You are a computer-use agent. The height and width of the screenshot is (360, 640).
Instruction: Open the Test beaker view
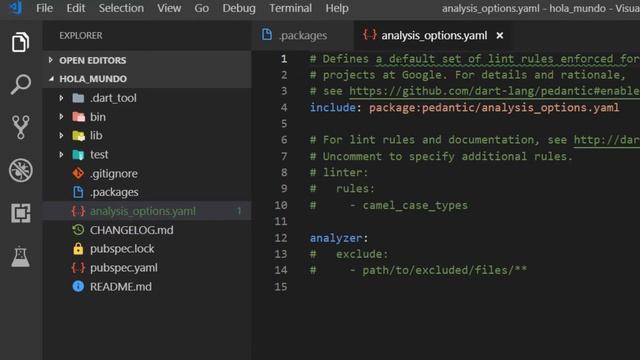click(20, 256)
